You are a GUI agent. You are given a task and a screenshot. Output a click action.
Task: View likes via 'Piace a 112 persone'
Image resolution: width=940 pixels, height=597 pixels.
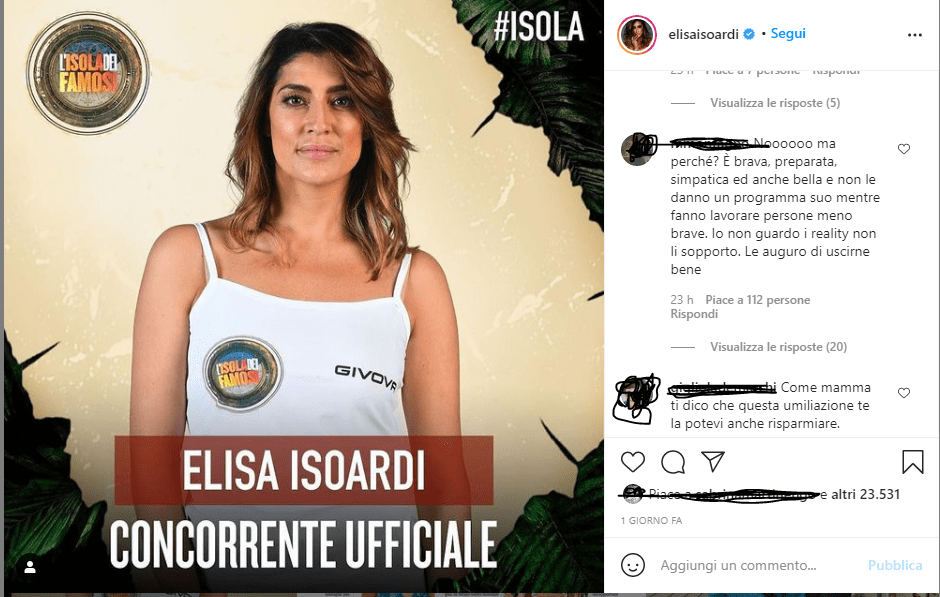(757, 300)
